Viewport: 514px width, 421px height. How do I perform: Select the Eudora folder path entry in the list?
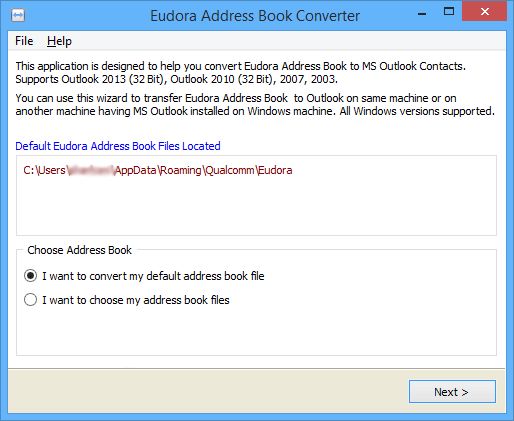(158, 170)
